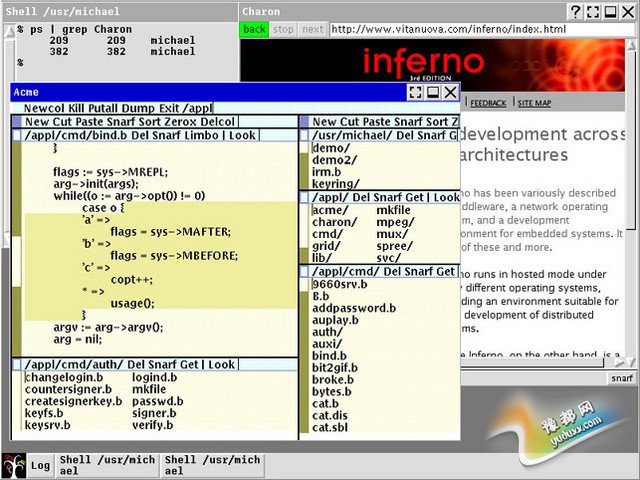Switch to Log in the taskbar

41,465
